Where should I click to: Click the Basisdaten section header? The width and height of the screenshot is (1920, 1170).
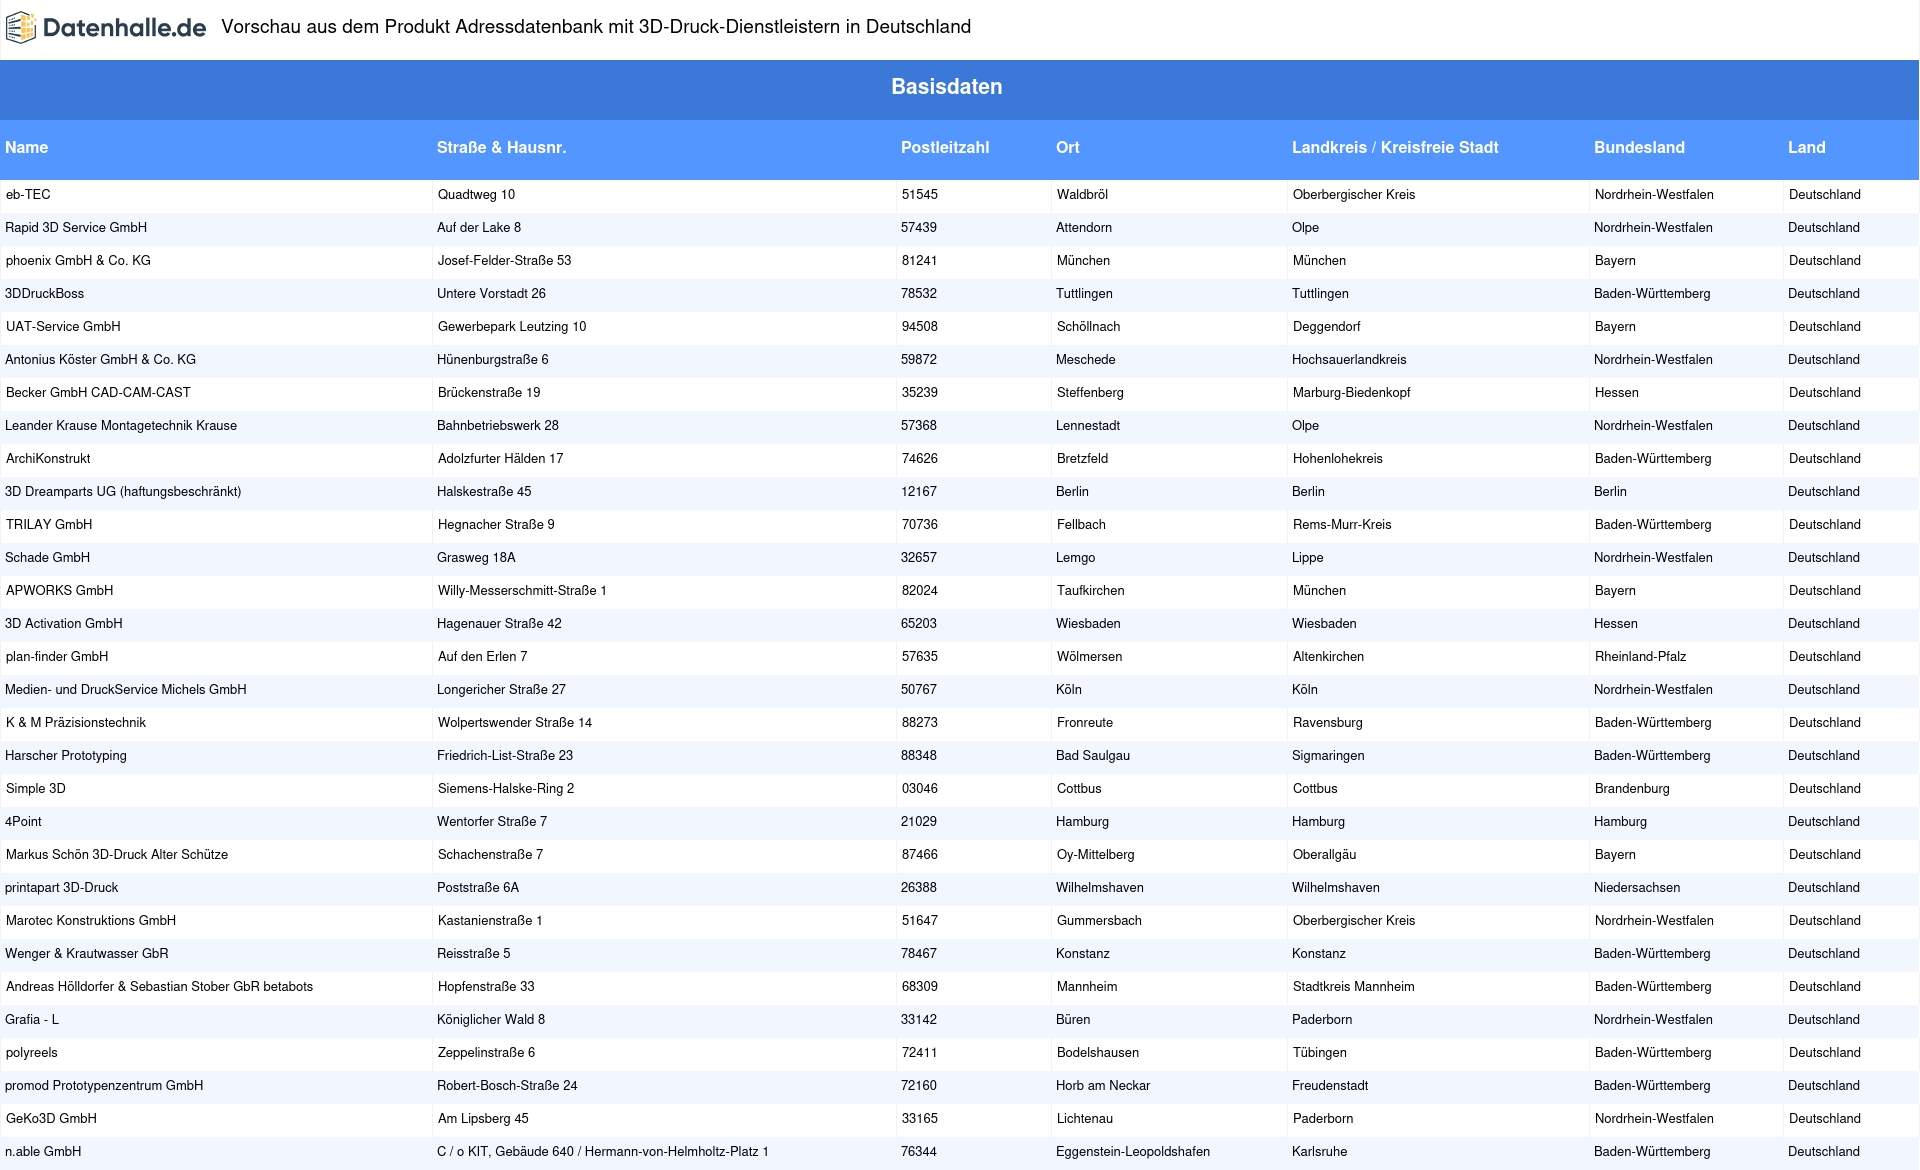(x=947, y=87)
